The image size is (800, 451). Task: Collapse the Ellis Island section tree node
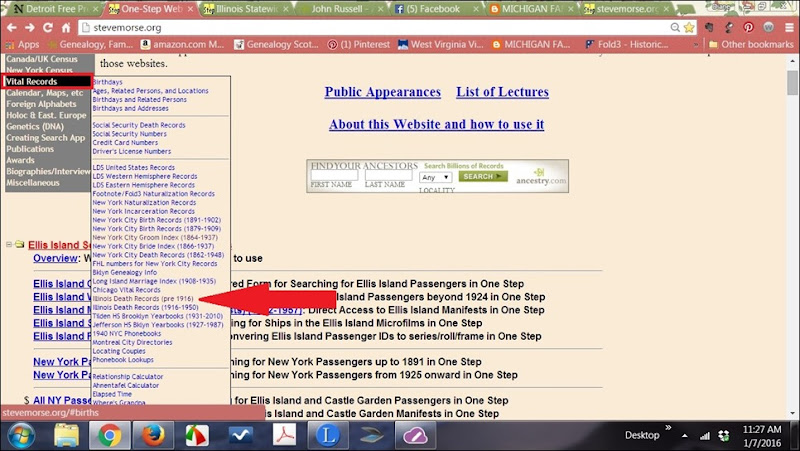coord(9,244)
